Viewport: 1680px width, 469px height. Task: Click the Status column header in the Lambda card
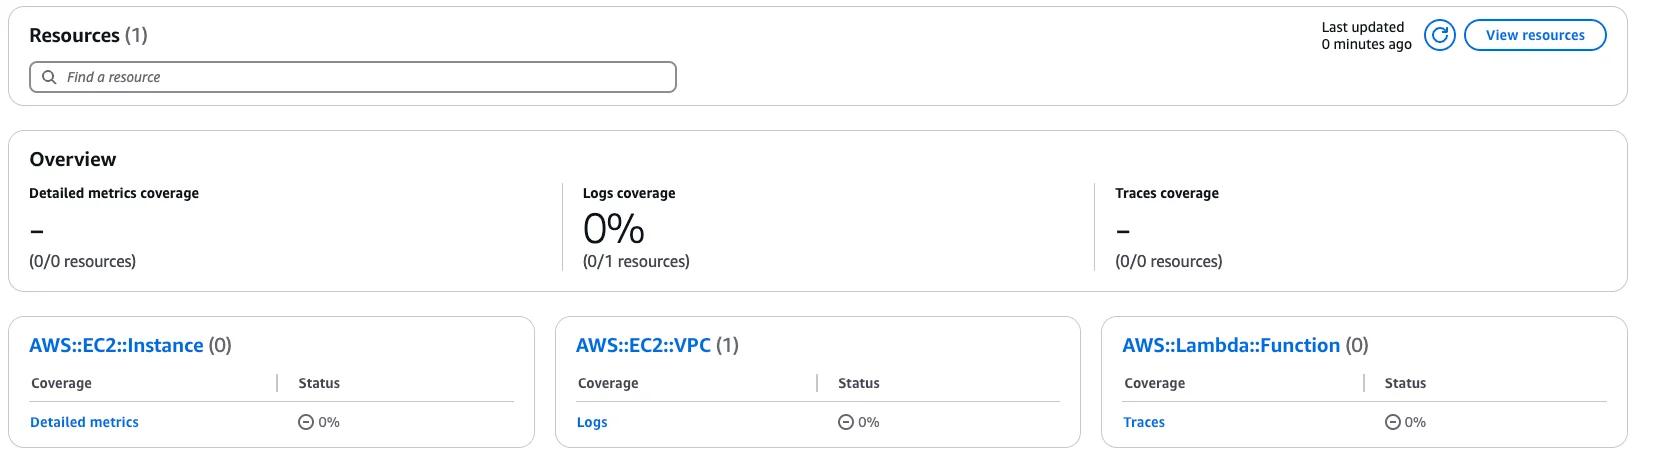(1405, 384)
